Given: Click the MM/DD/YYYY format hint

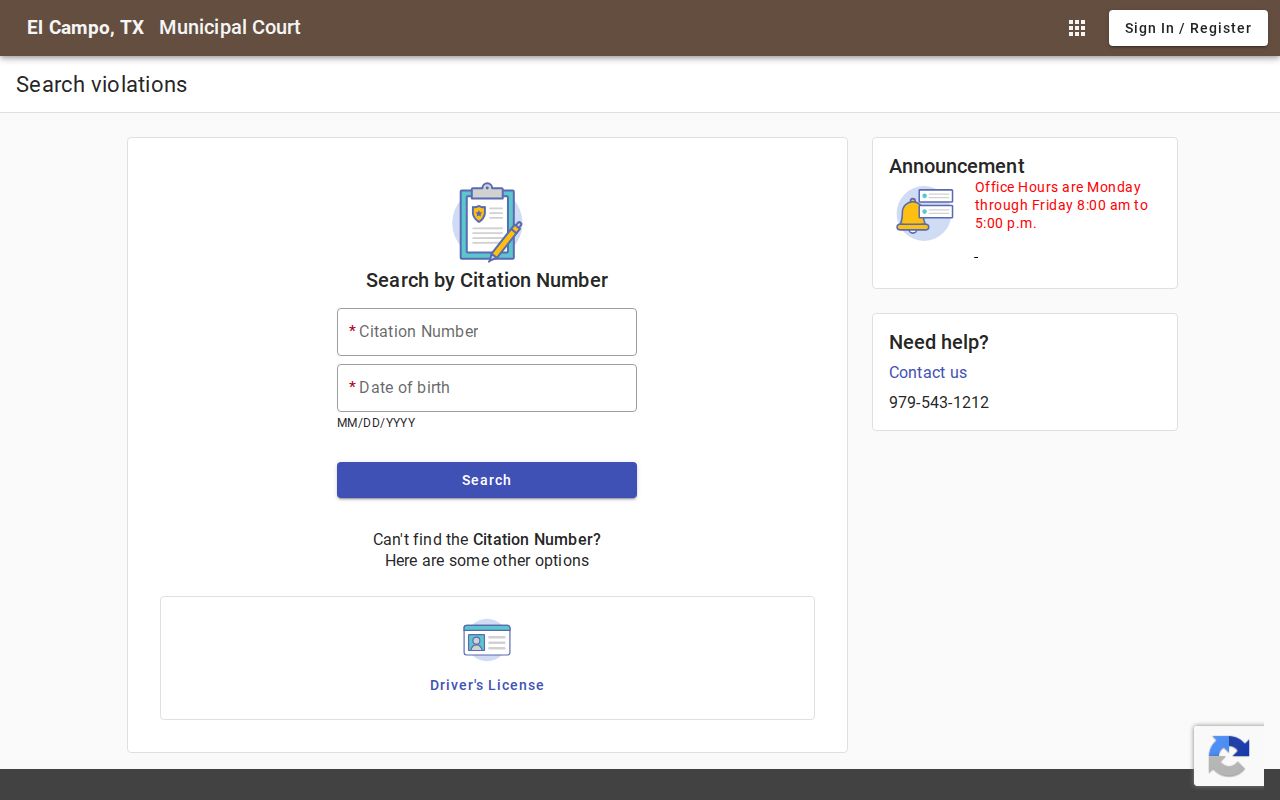Looking at the screenshot, I should [x=376, y=423].
